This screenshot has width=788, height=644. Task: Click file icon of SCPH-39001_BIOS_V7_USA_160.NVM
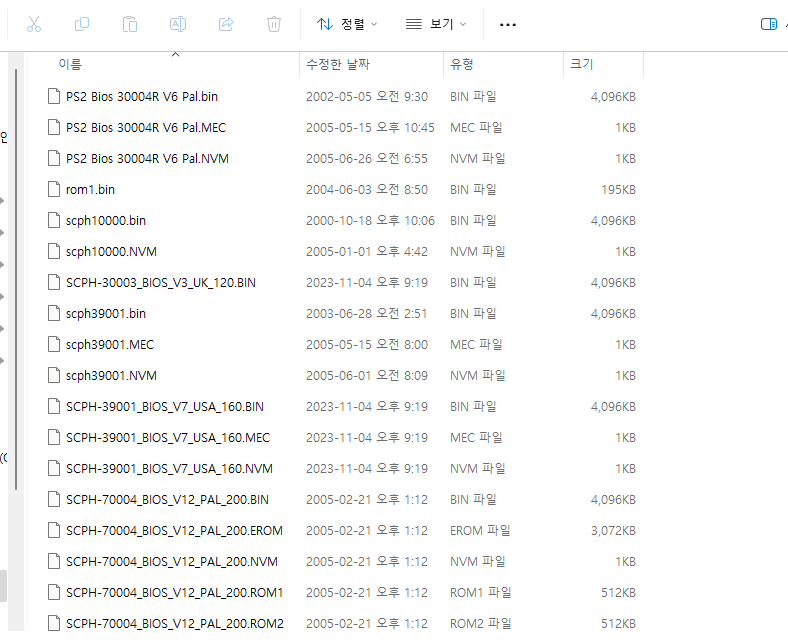coord(54,469)
